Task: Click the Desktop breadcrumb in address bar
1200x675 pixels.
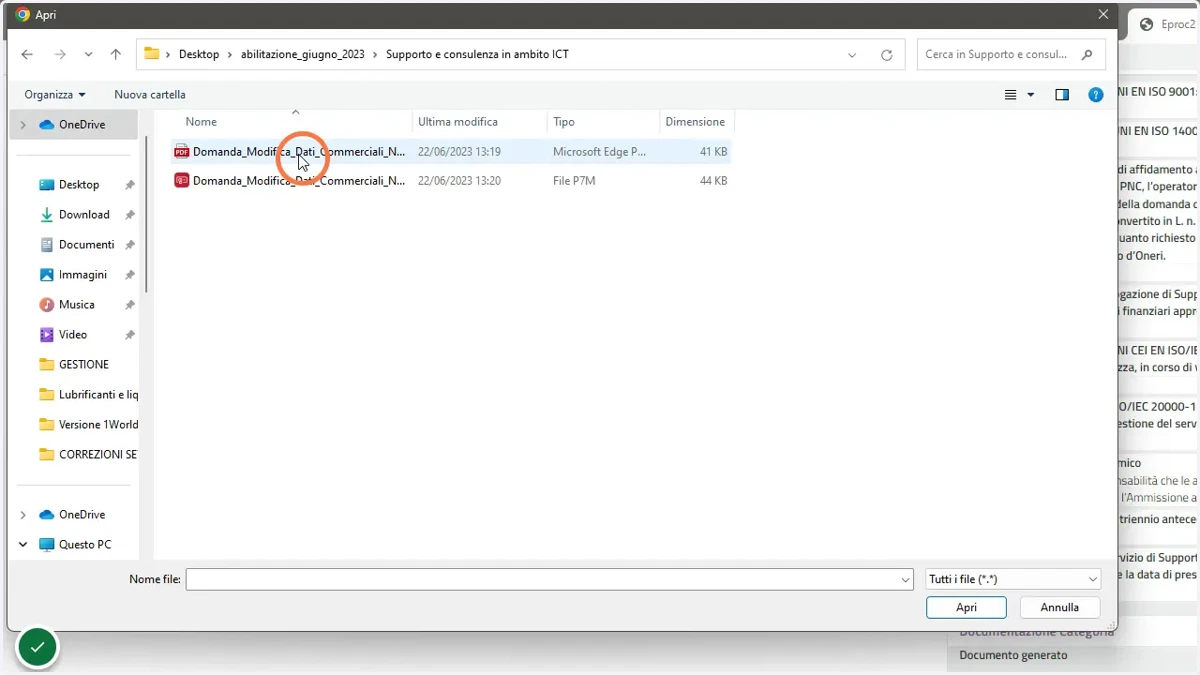Action: 199,55
